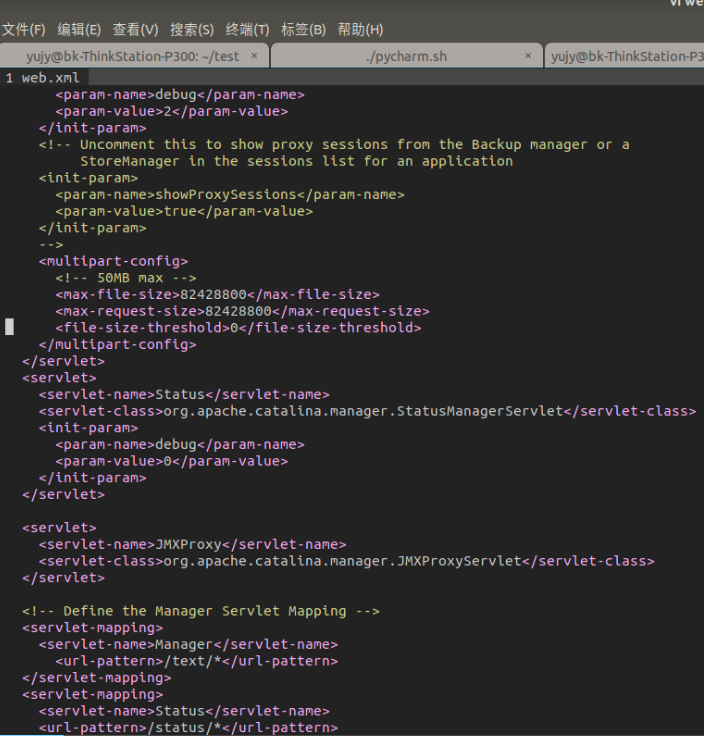
Task: Open the 文件(F) menu
Action: (x=24, y=29)
